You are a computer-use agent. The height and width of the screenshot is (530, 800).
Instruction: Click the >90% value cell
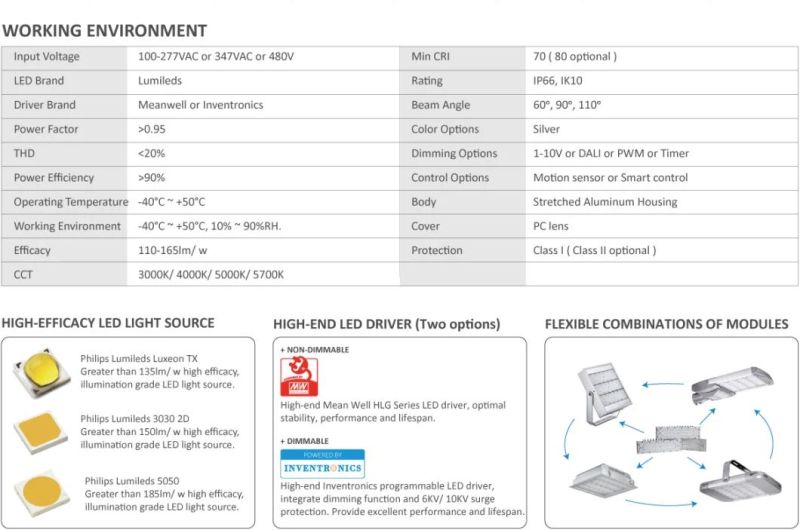click(263, 179)
